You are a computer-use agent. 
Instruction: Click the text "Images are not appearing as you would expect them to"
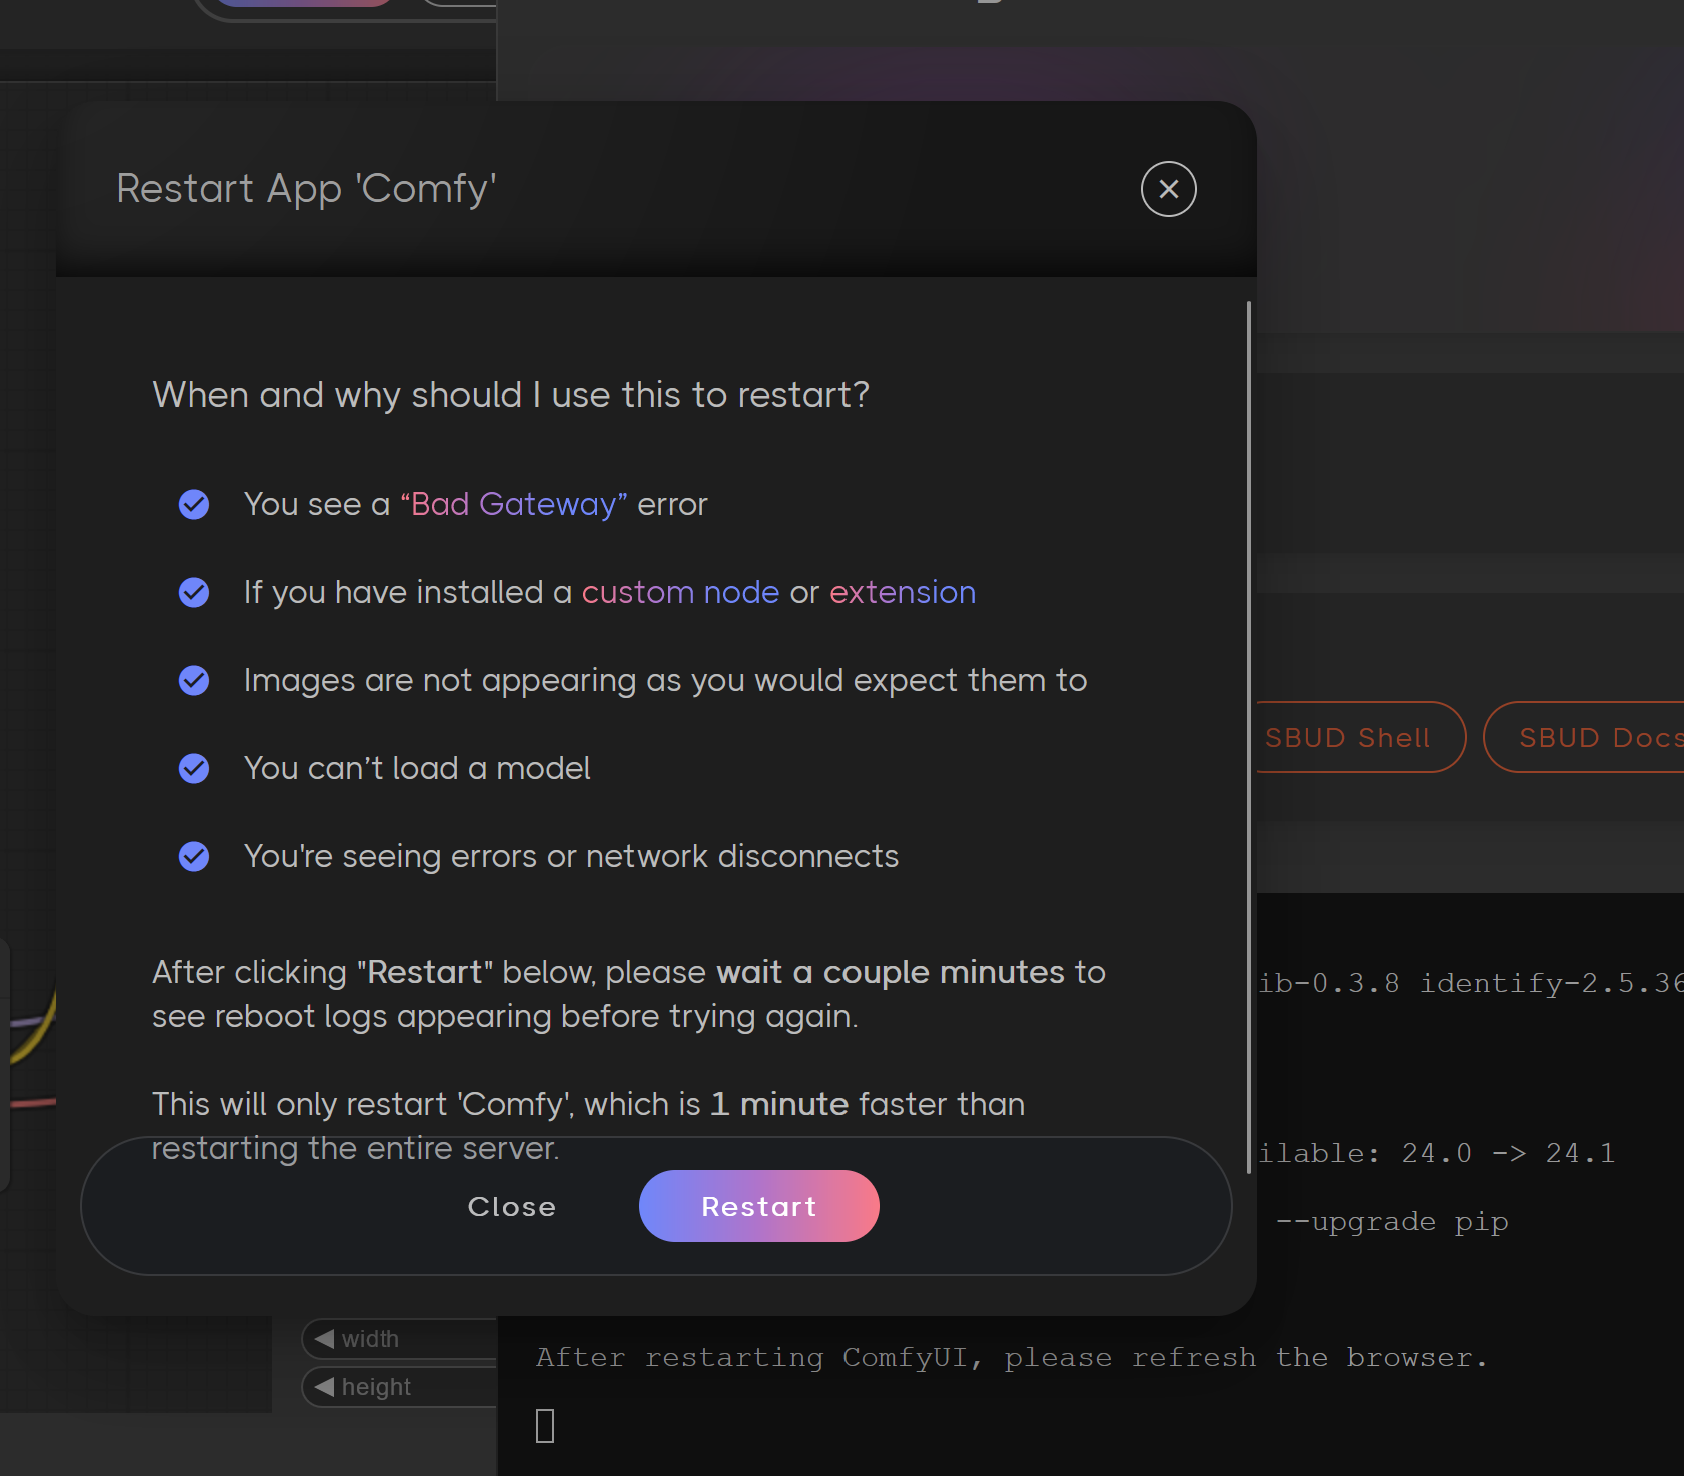tap(665, 681)
